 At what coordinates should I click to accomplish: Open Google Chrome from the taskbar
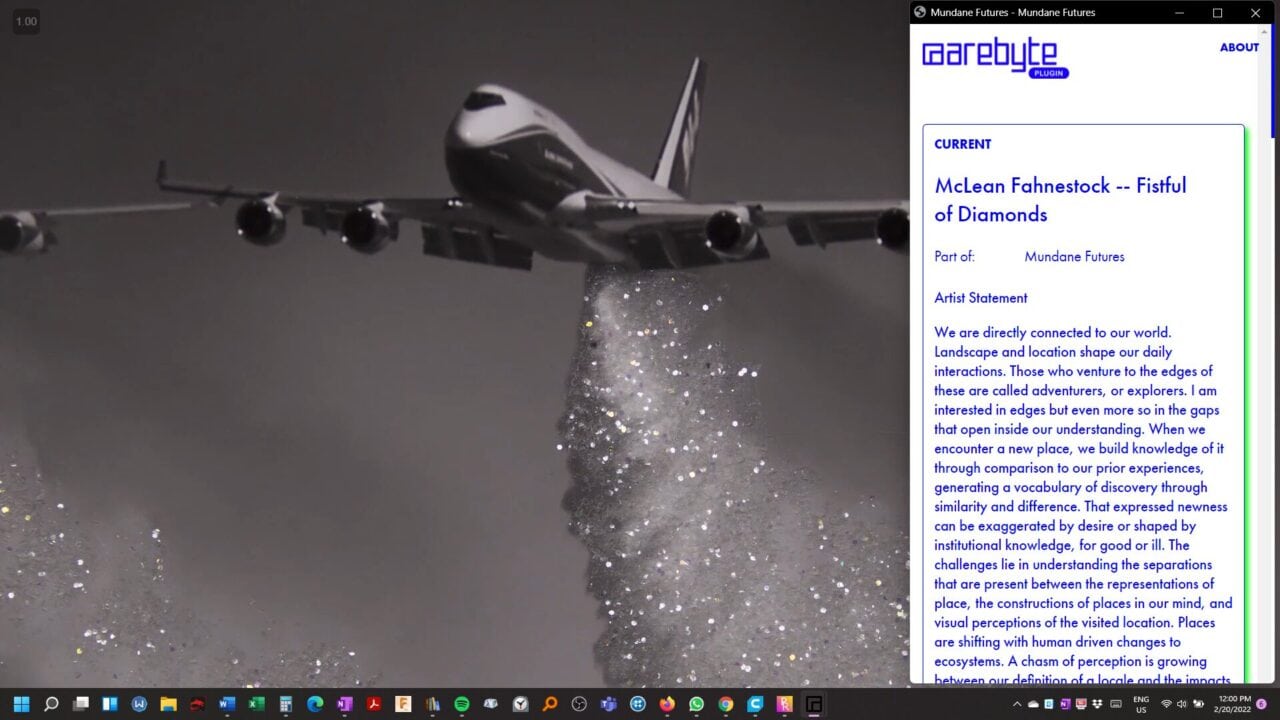pos(725,704)
